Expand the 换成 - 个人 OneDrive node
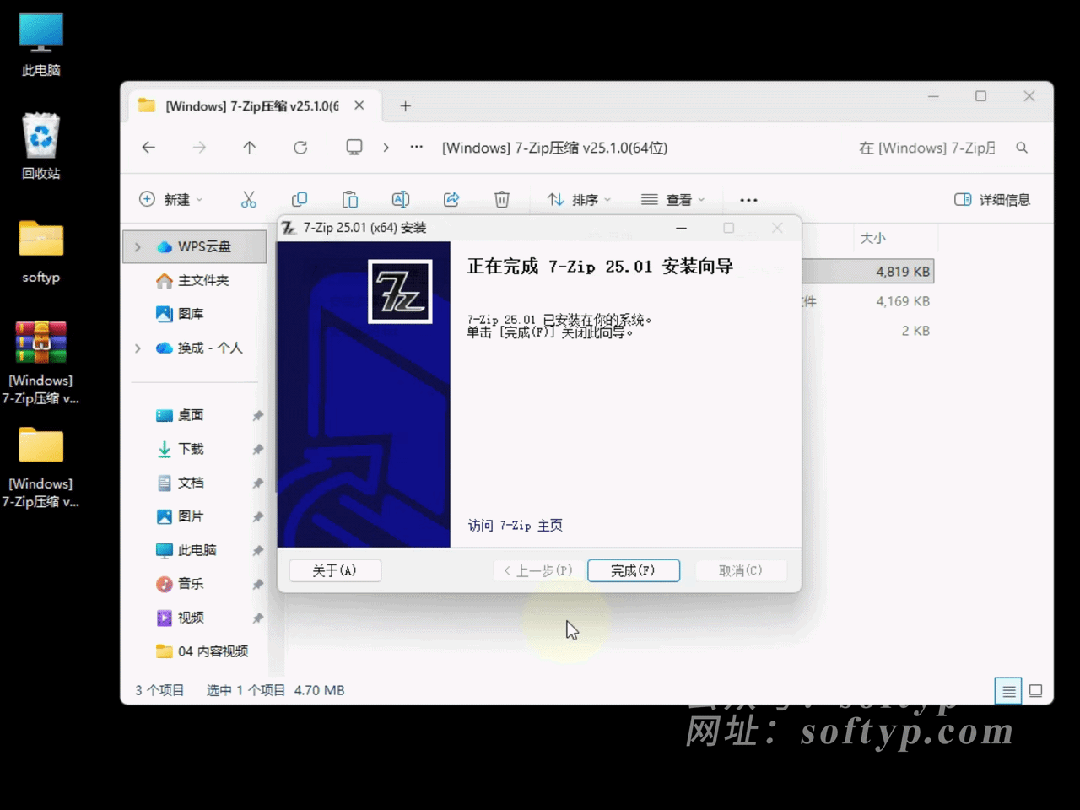Image resolution: width=1080 pixels, height=810 pixels. coord(138,349)
